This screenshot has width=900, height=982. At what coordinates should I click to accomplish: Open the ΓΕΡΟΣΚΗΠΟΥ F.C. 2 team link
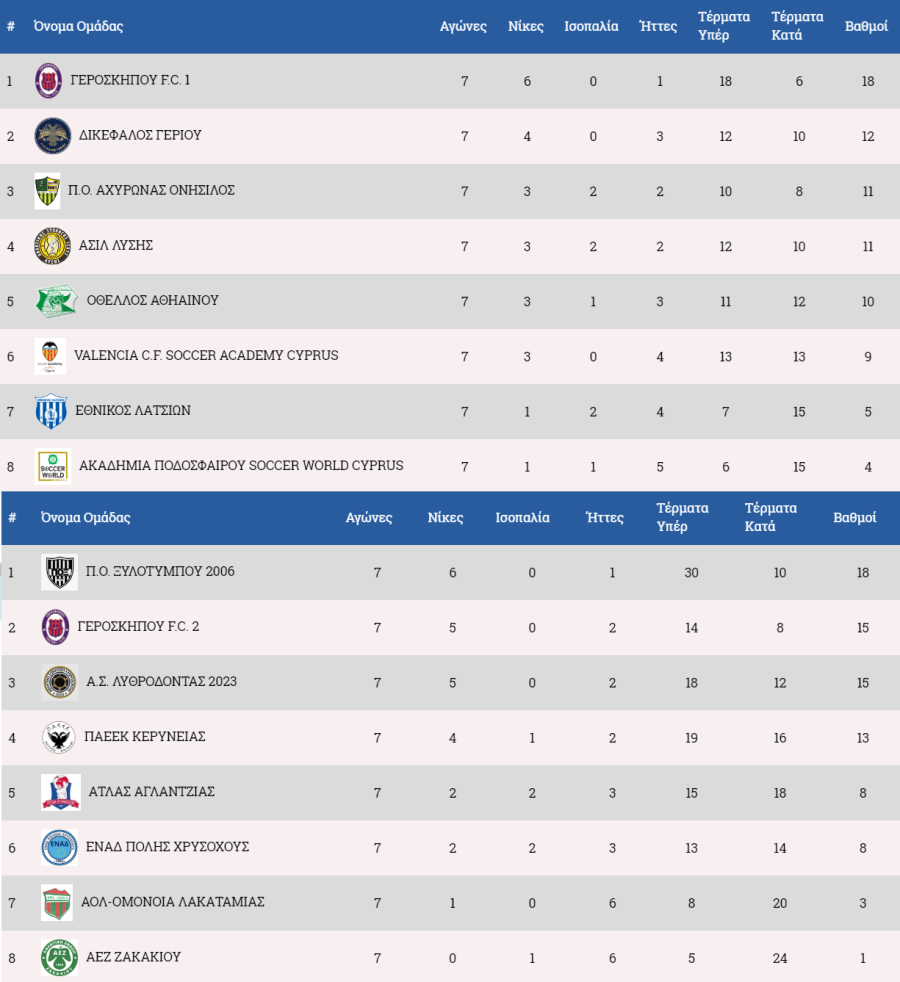point(138,626)
